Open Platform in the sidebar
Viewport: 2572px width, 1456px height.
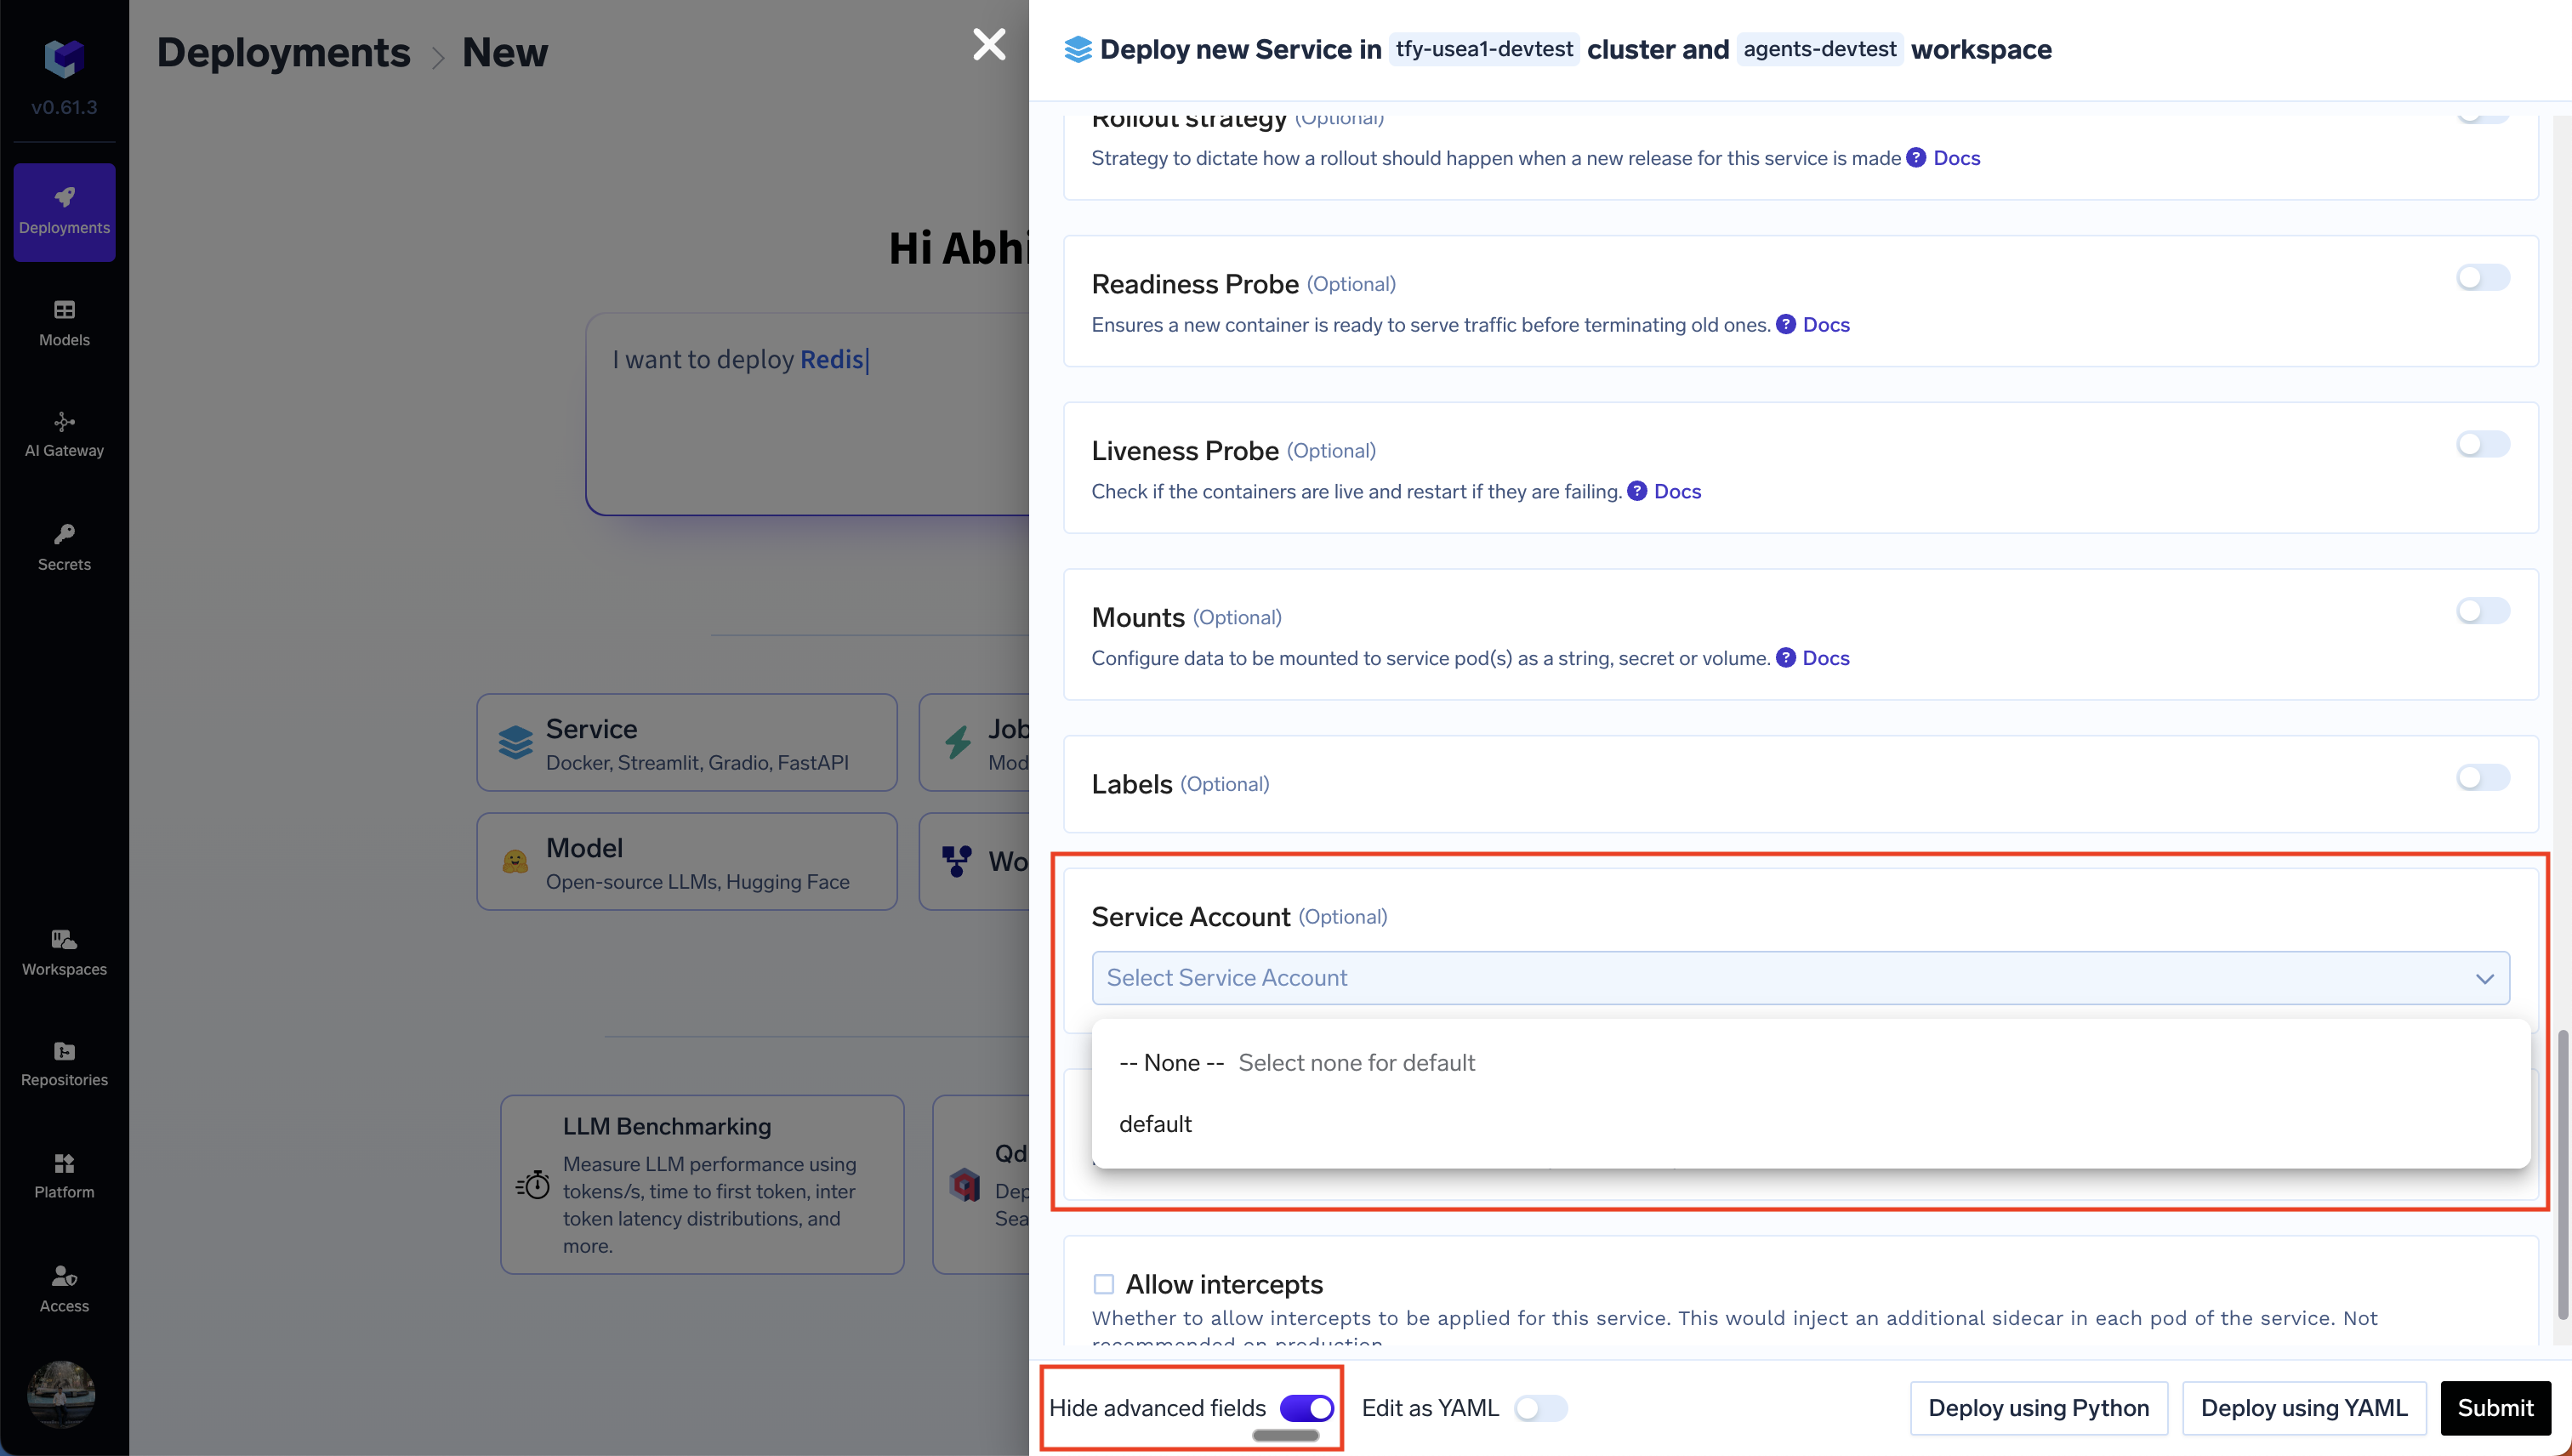pos(64,1176)
